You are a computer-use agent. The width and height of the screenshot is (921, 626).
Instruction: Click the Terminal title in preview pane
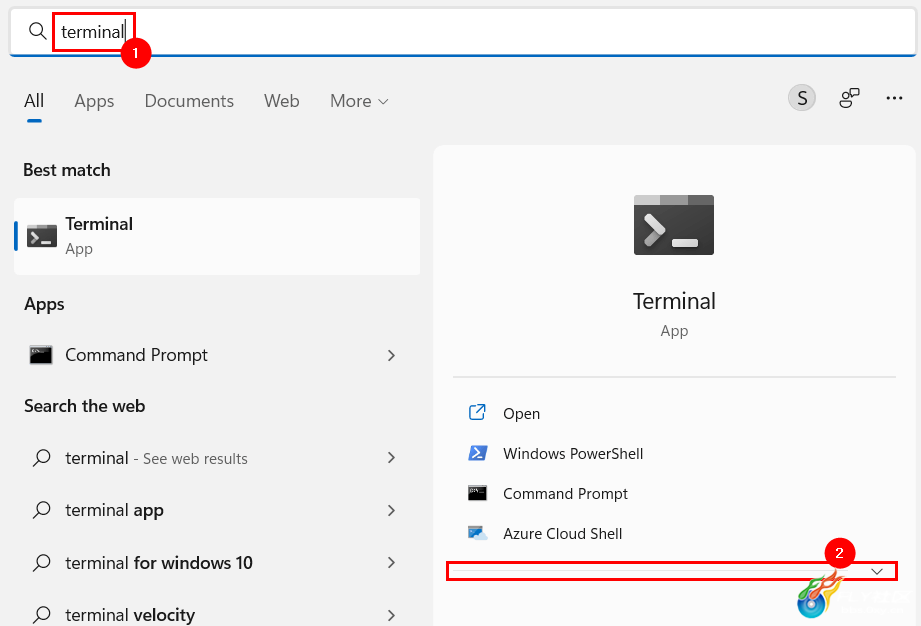(674, 301)
